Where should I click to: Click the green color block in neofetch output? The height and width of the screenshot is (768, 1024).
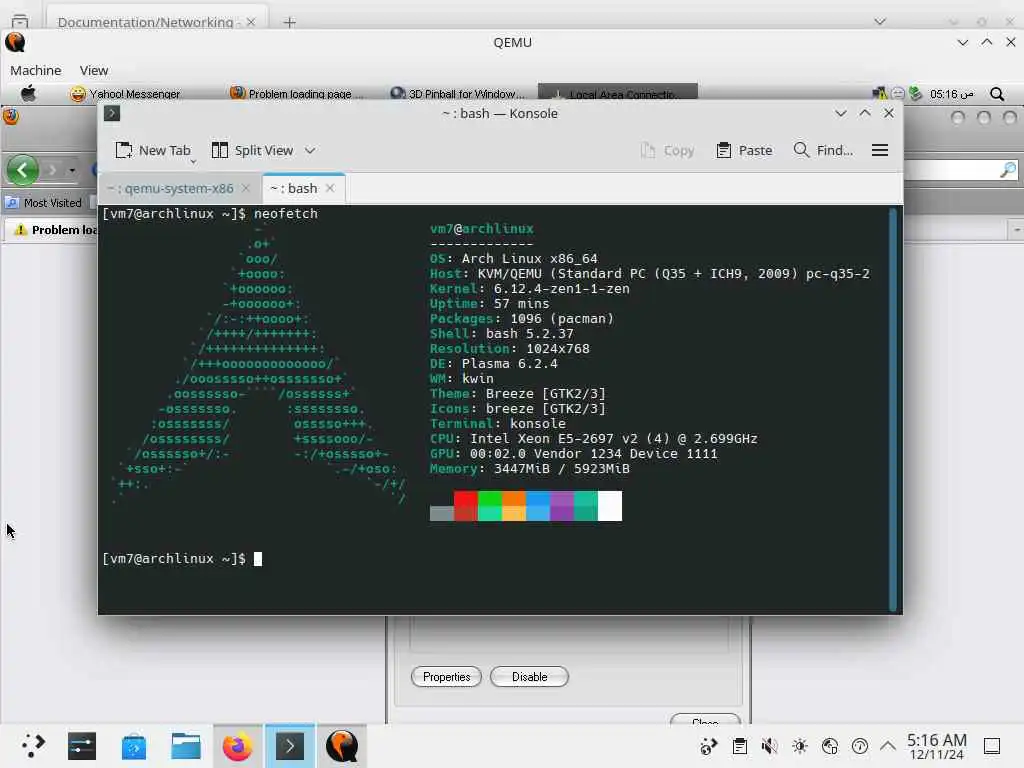point(490,506)
